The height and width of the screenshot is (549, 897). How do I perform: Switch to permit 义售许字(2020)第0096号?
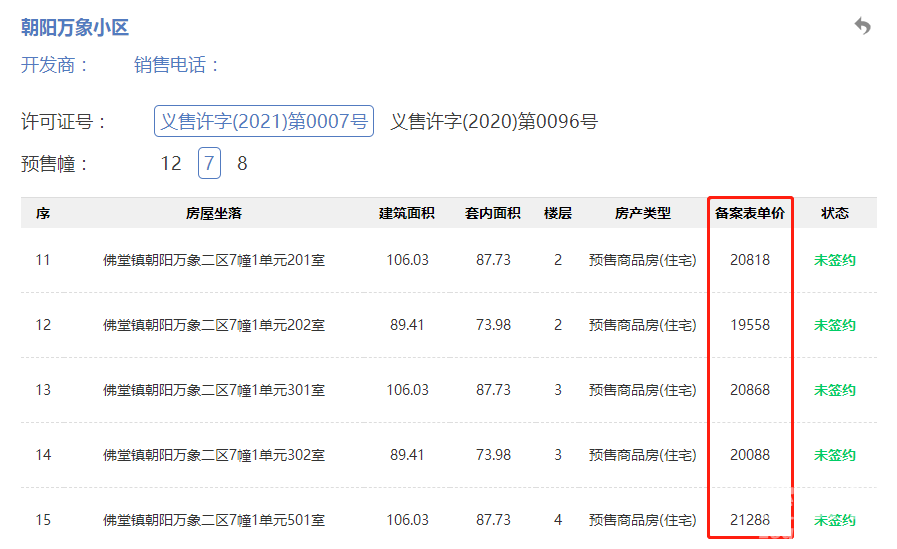494,122
